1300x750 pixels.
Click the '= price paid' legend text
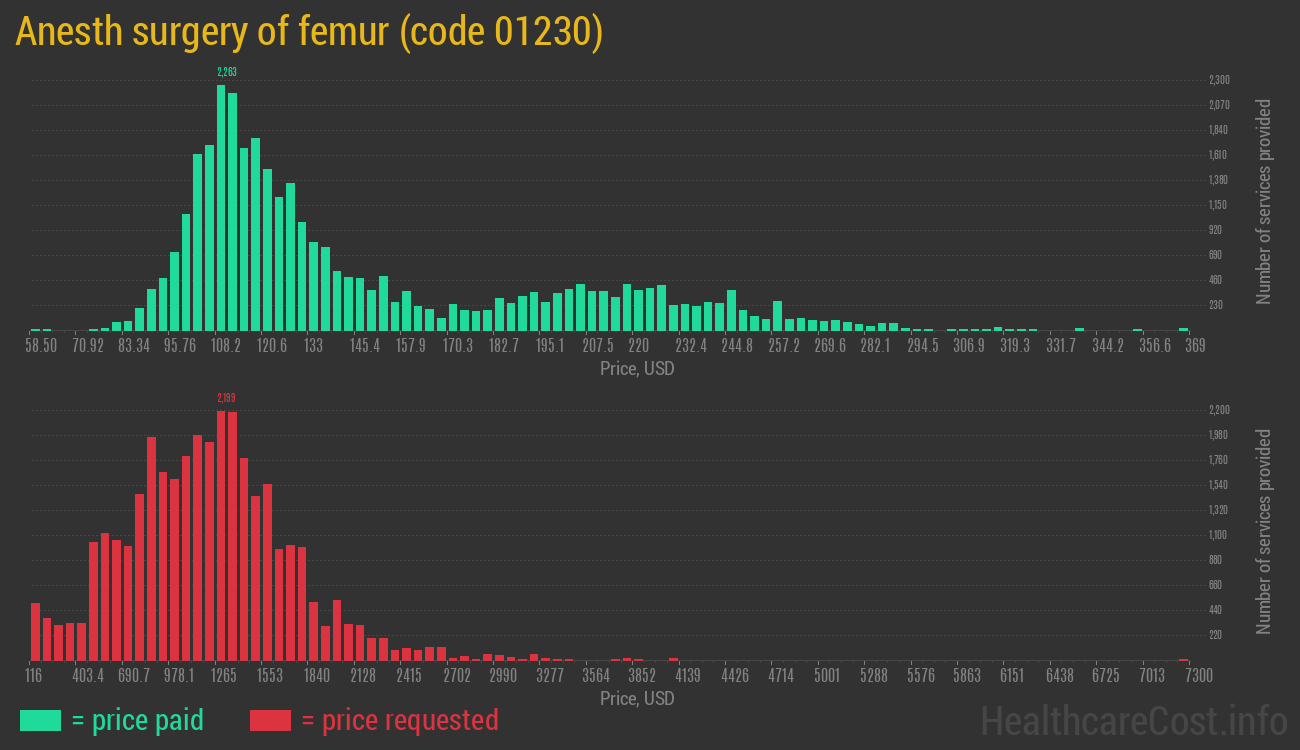point(138,720)
